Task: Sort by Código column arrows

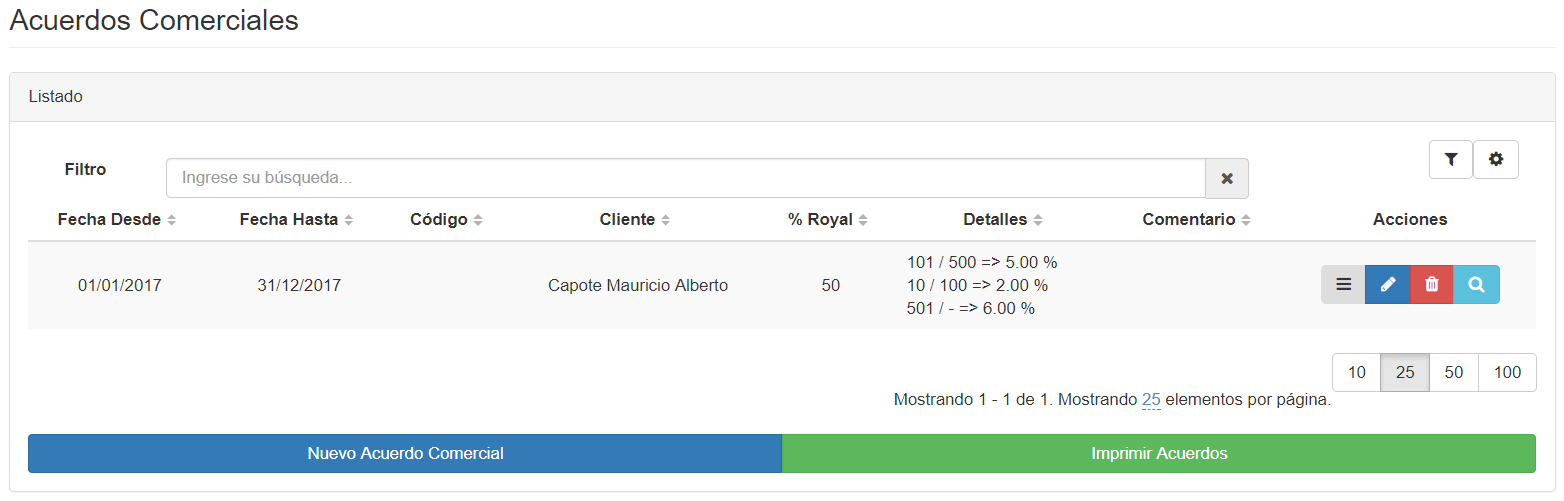Action: (x=478, y=220)
